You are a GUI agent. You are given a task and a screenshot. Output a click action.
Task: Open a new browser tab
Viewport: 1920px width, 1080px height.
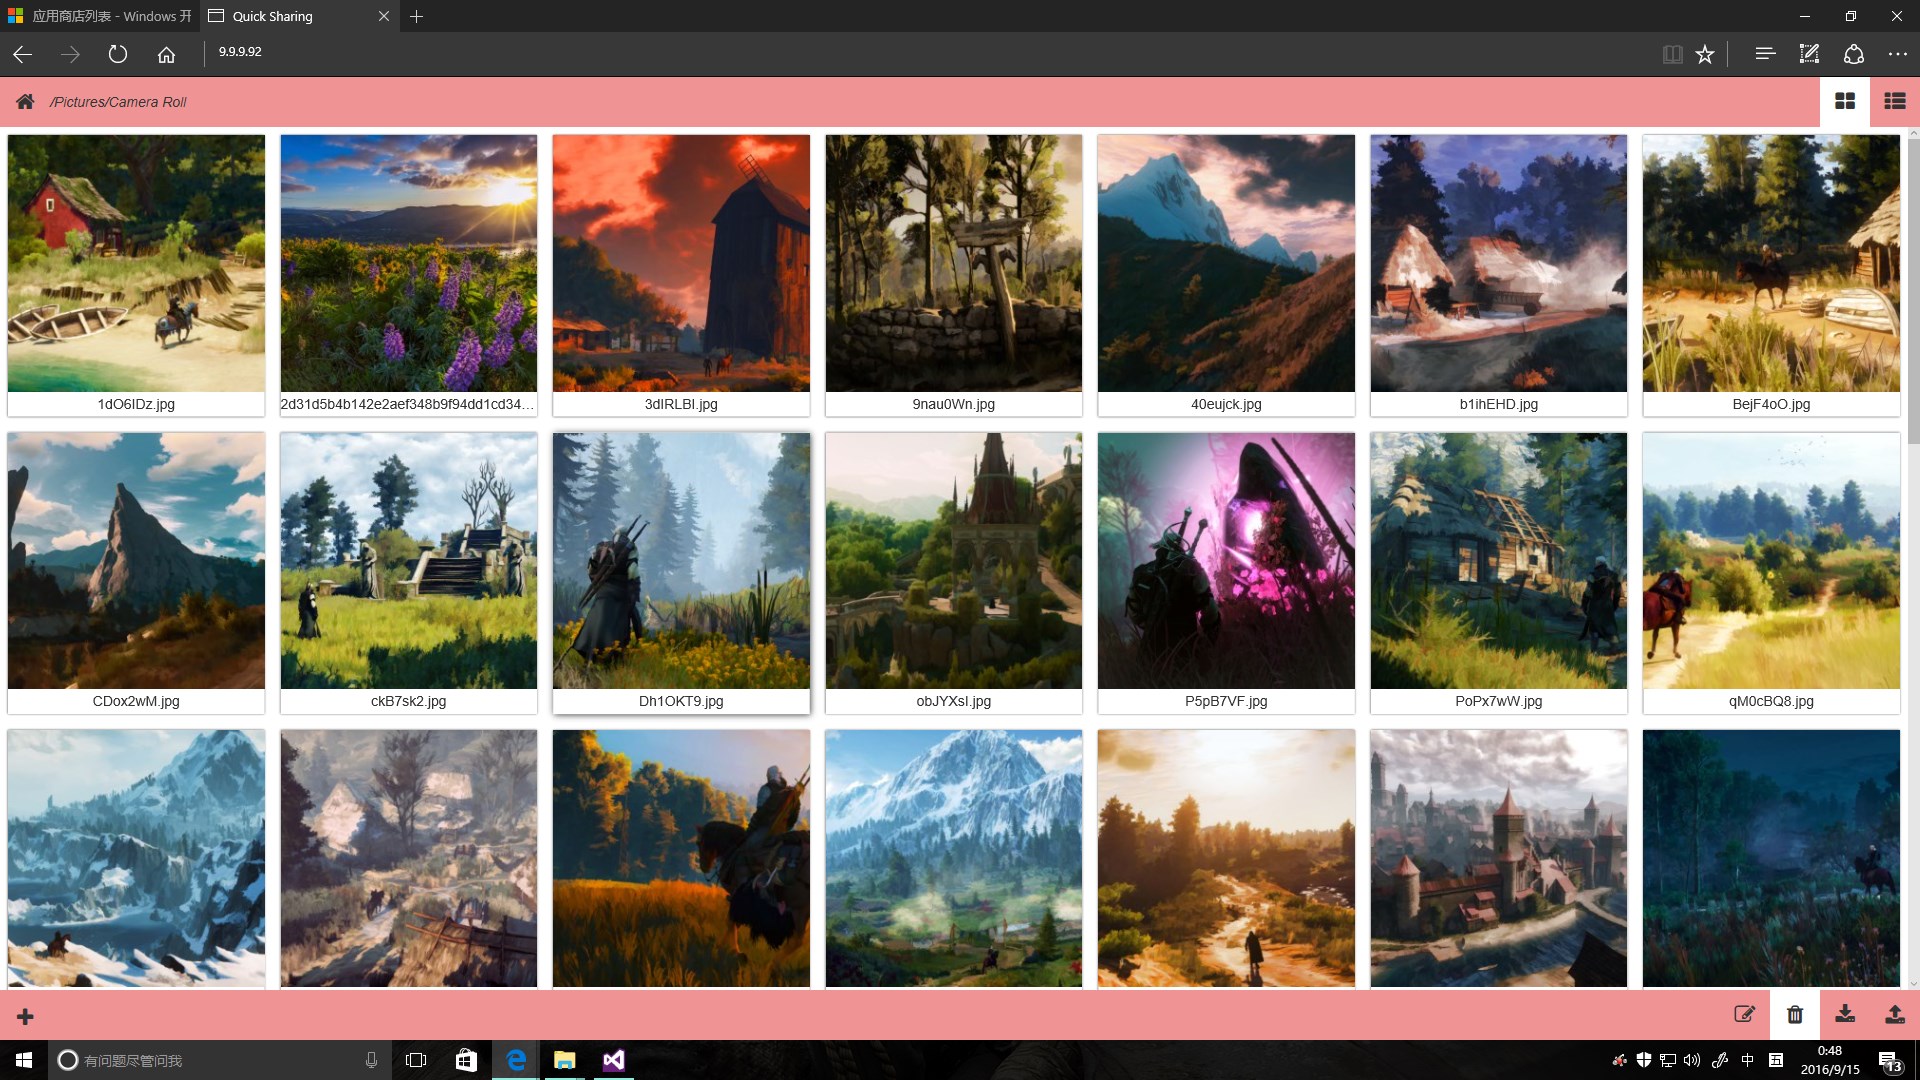tap(417, 16)
